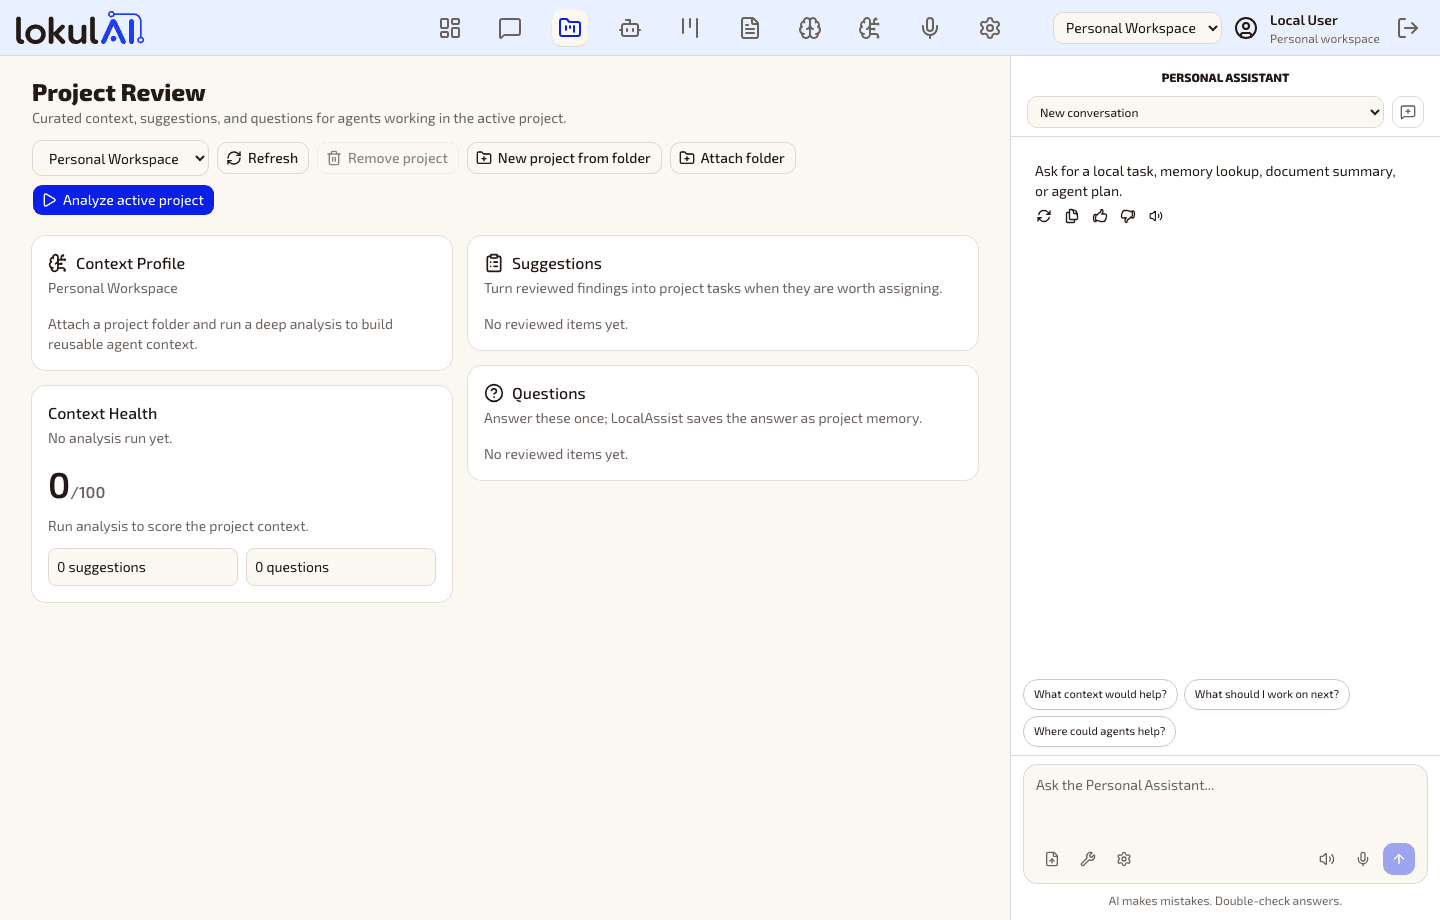The image size is (1440, 920).
Task: Open chat settings gear in the input box
Action: pyautogui.click(x=1124, y=859)
